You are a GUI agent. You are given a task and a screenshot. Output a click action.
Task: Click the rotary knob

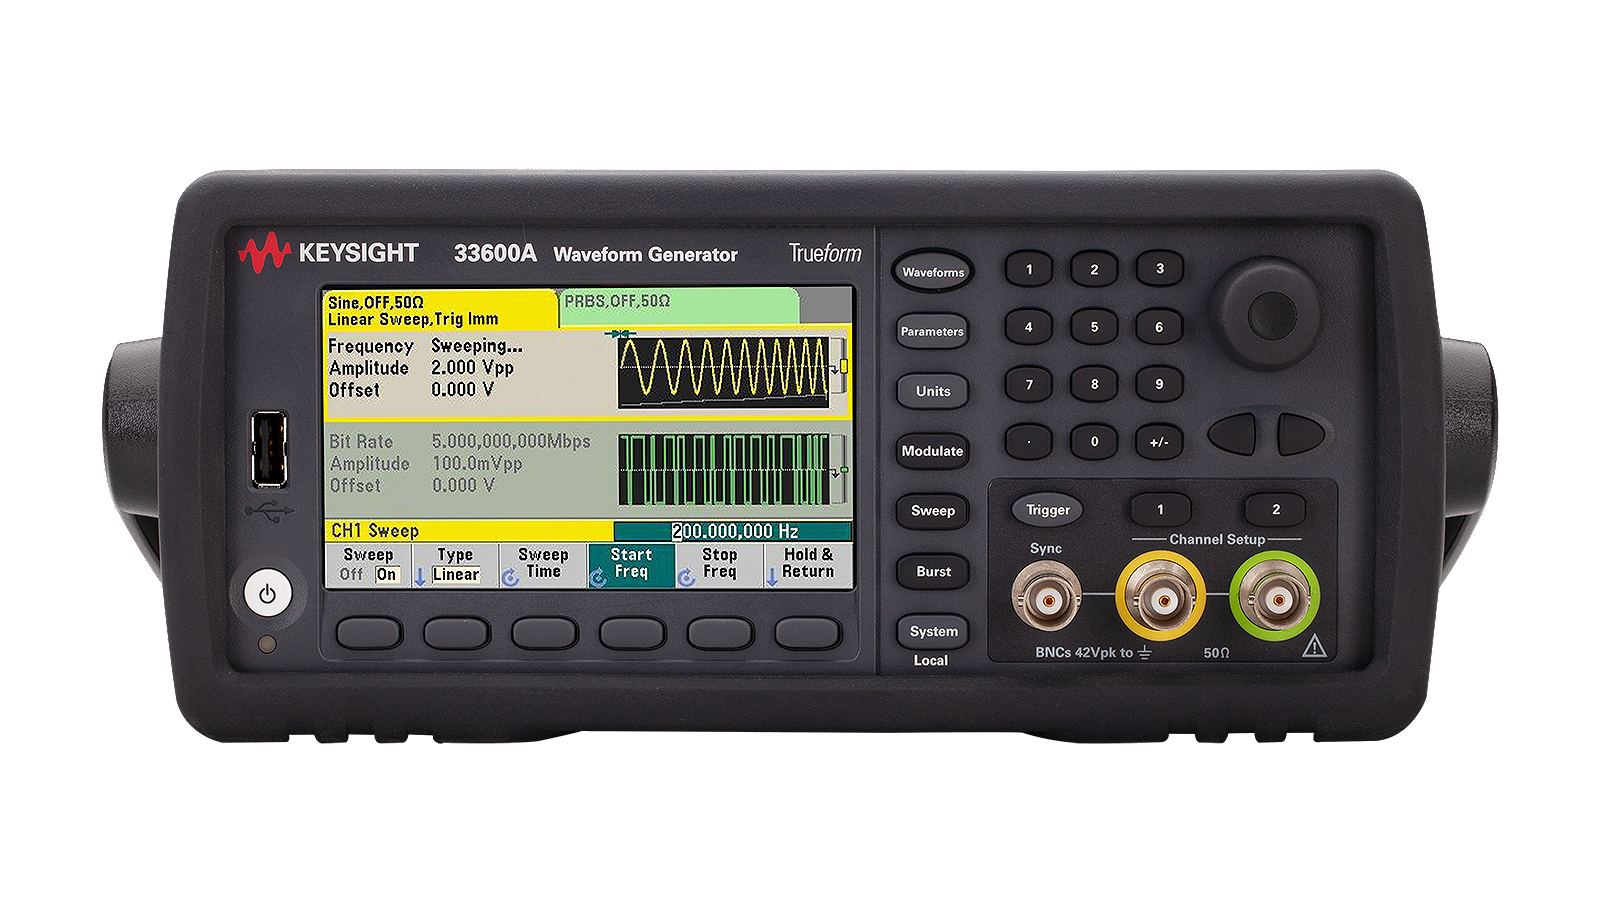tap(1271, 315)
